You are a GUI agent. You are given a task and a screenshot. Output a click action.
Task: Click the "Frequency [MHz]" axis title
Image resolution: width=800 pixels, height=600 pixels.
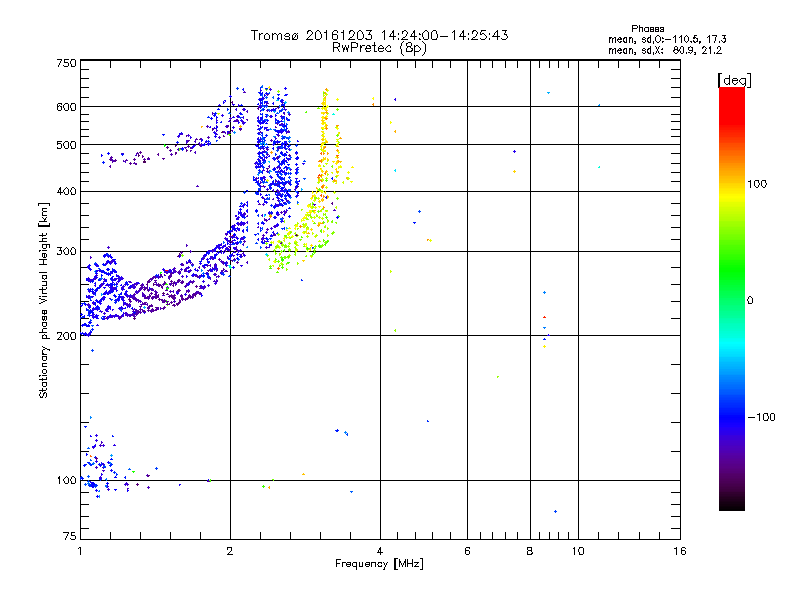(379, 564)
